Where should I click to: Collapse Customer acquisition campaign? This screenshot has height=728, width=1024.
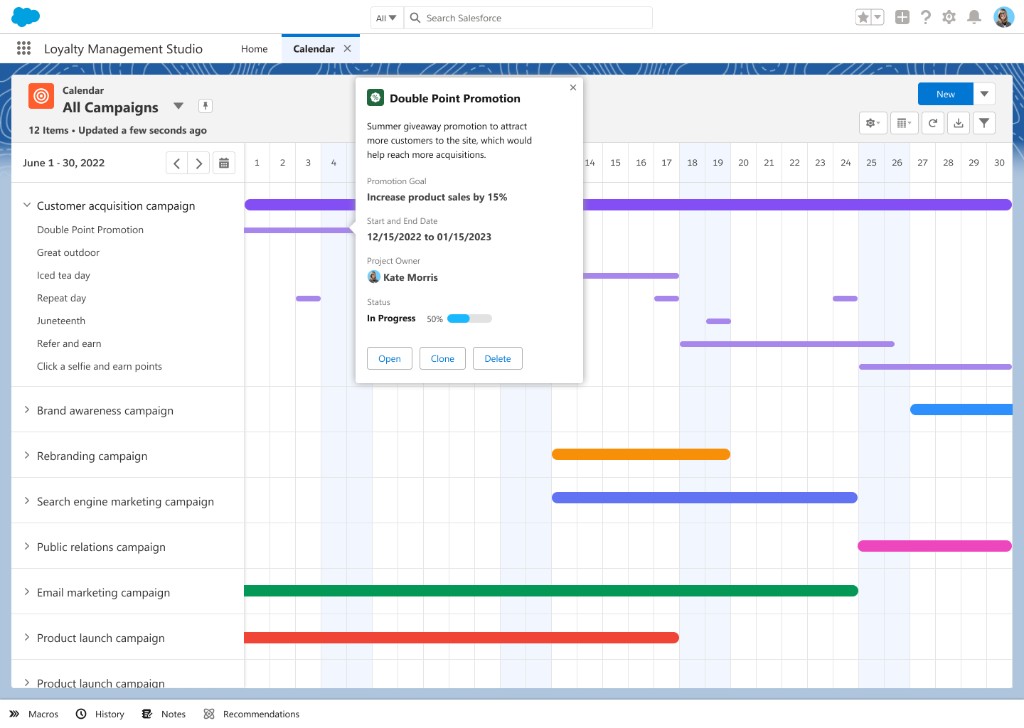click(x=27, y=205)
